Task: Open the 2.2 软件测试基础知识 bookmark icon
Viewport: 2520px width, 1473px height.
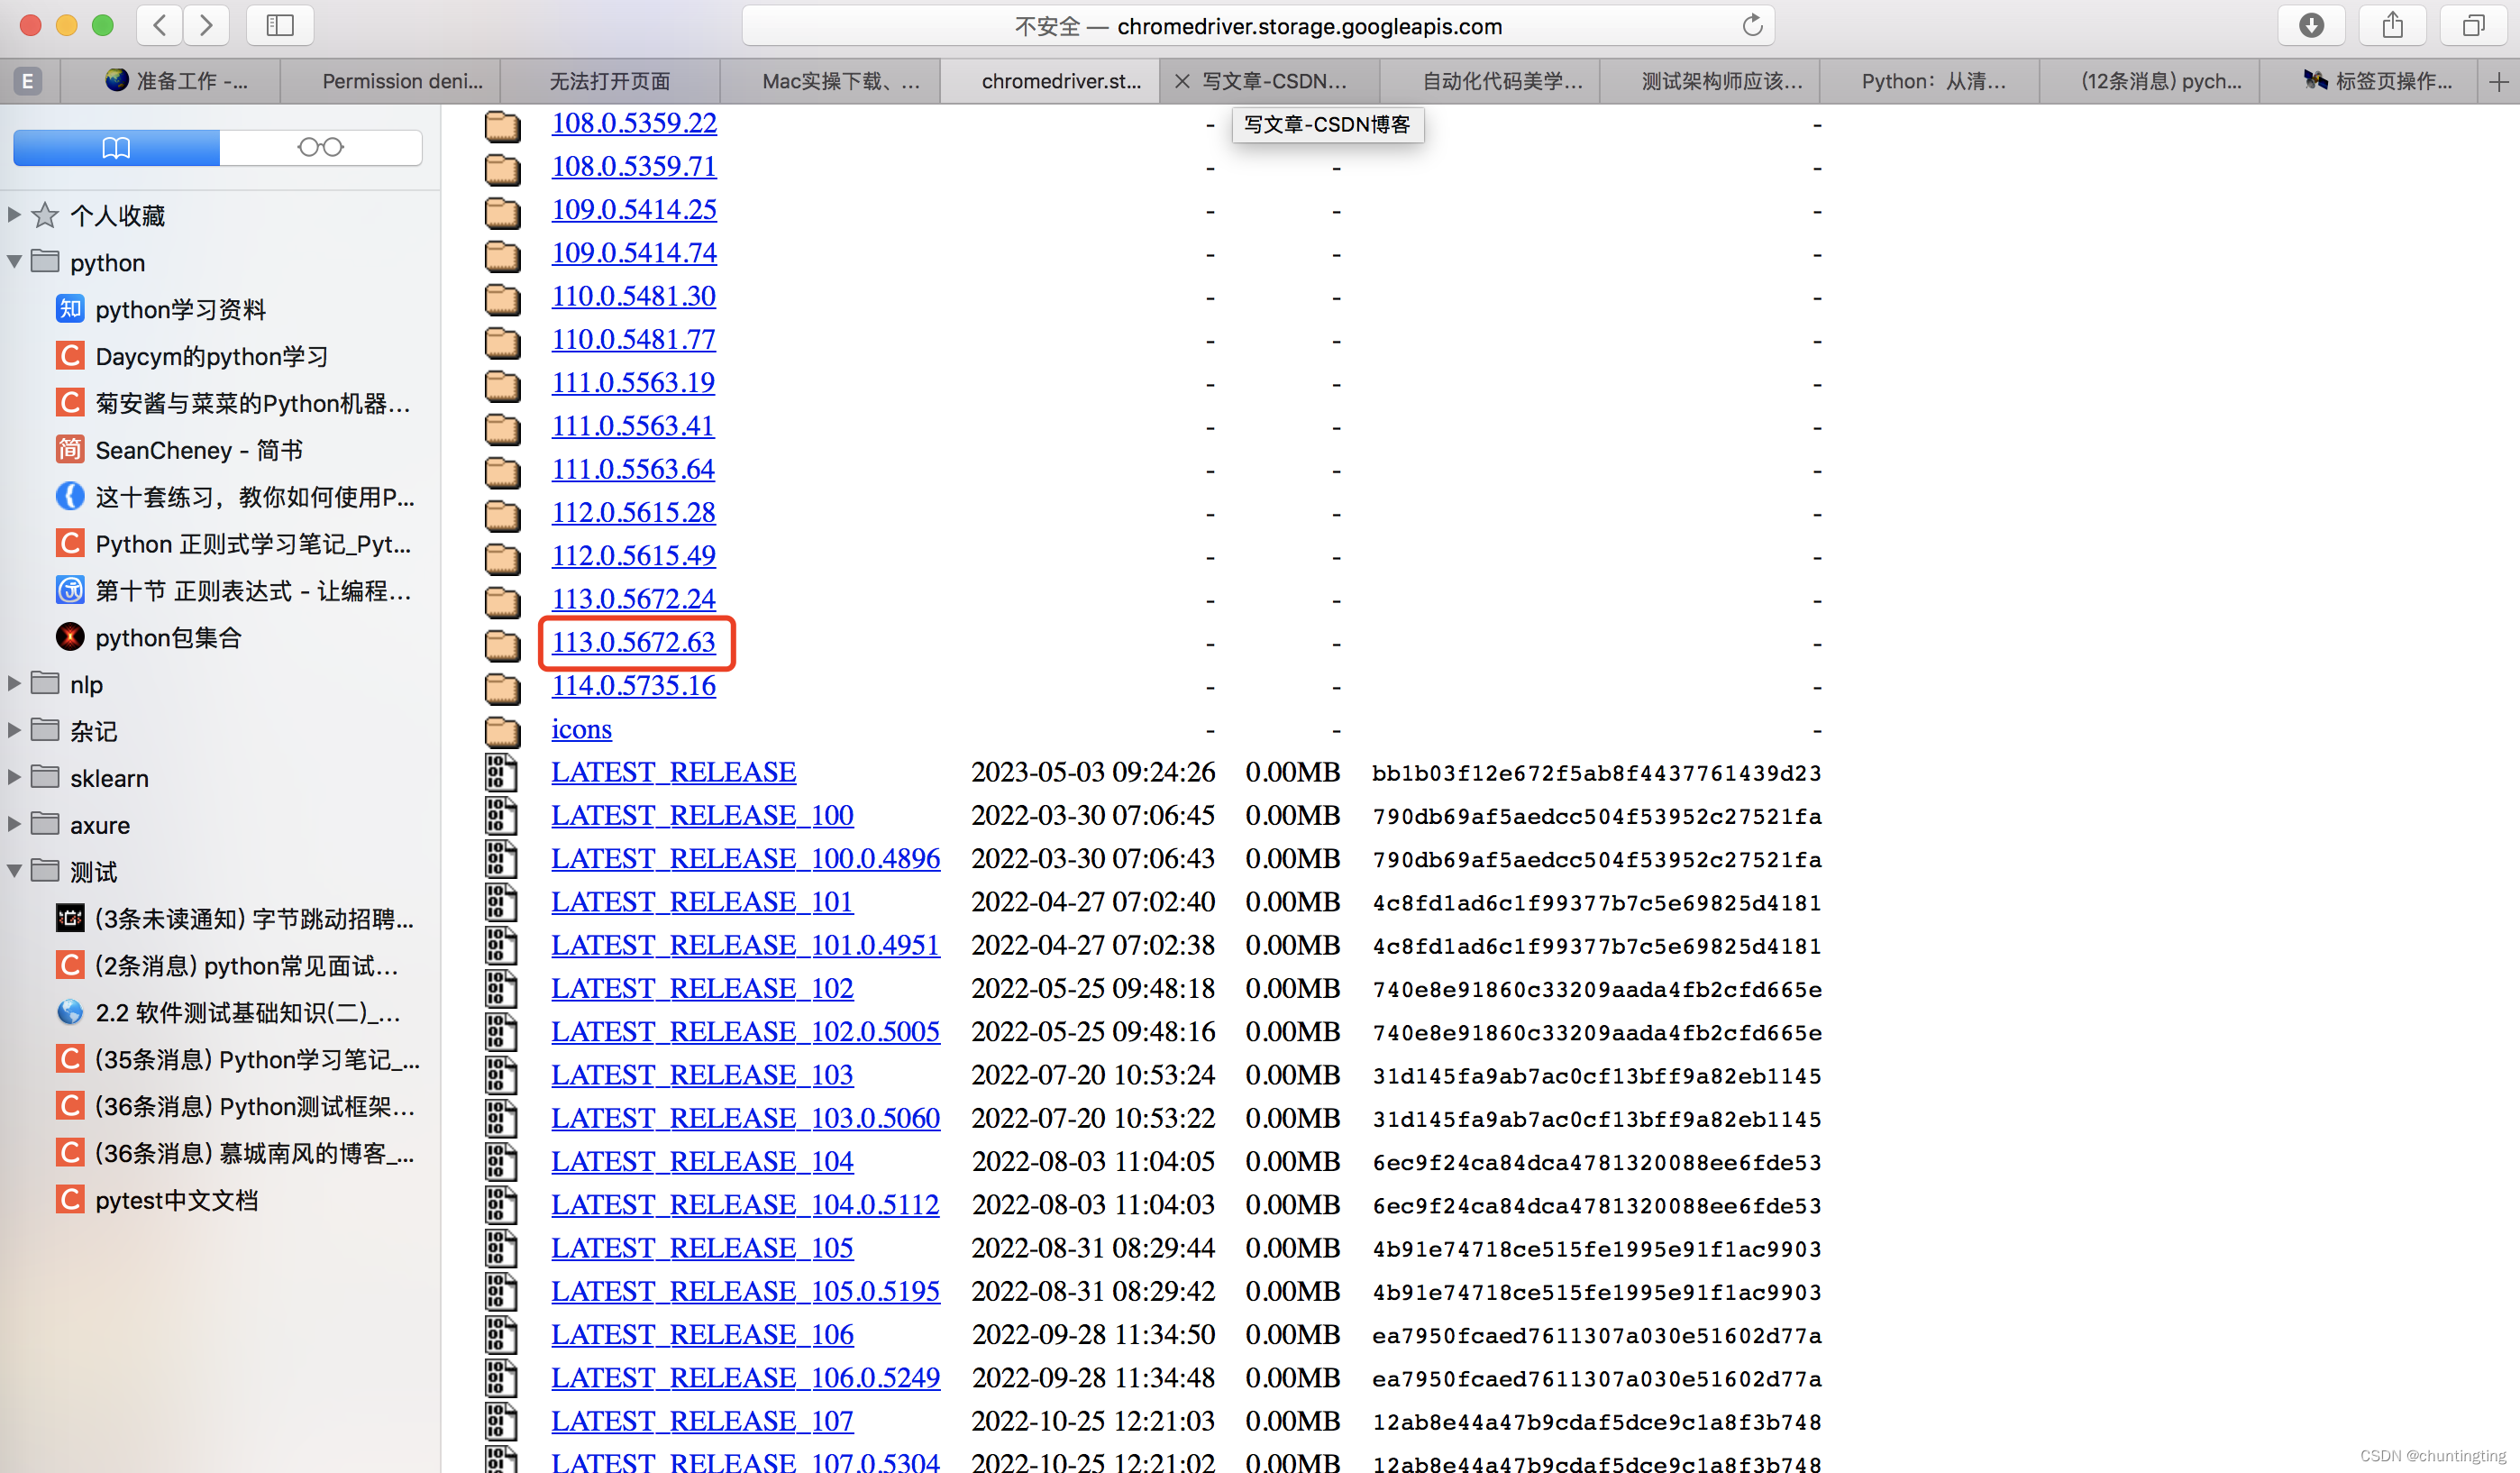Action: [69, 1012]
